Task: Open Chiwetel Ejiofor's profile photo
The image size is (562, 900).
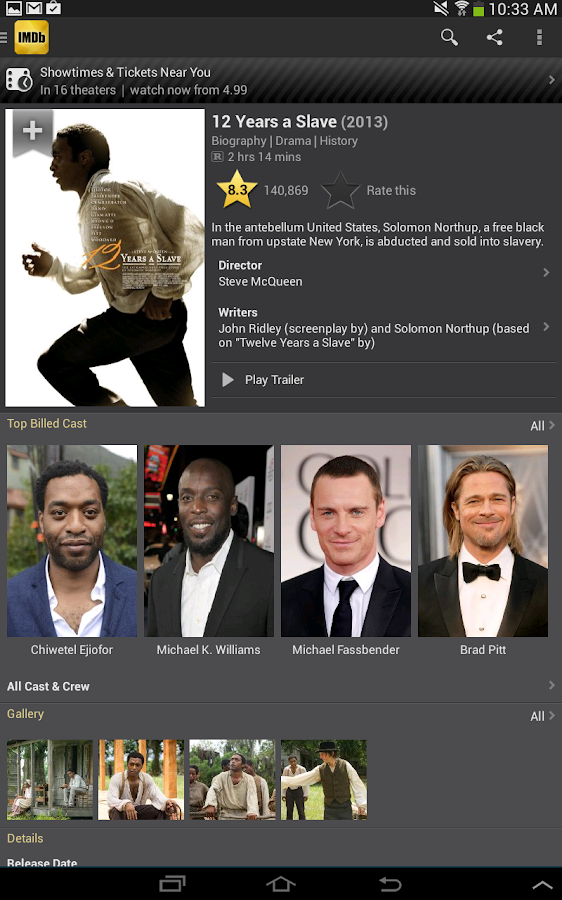Action: coord(72,541)
